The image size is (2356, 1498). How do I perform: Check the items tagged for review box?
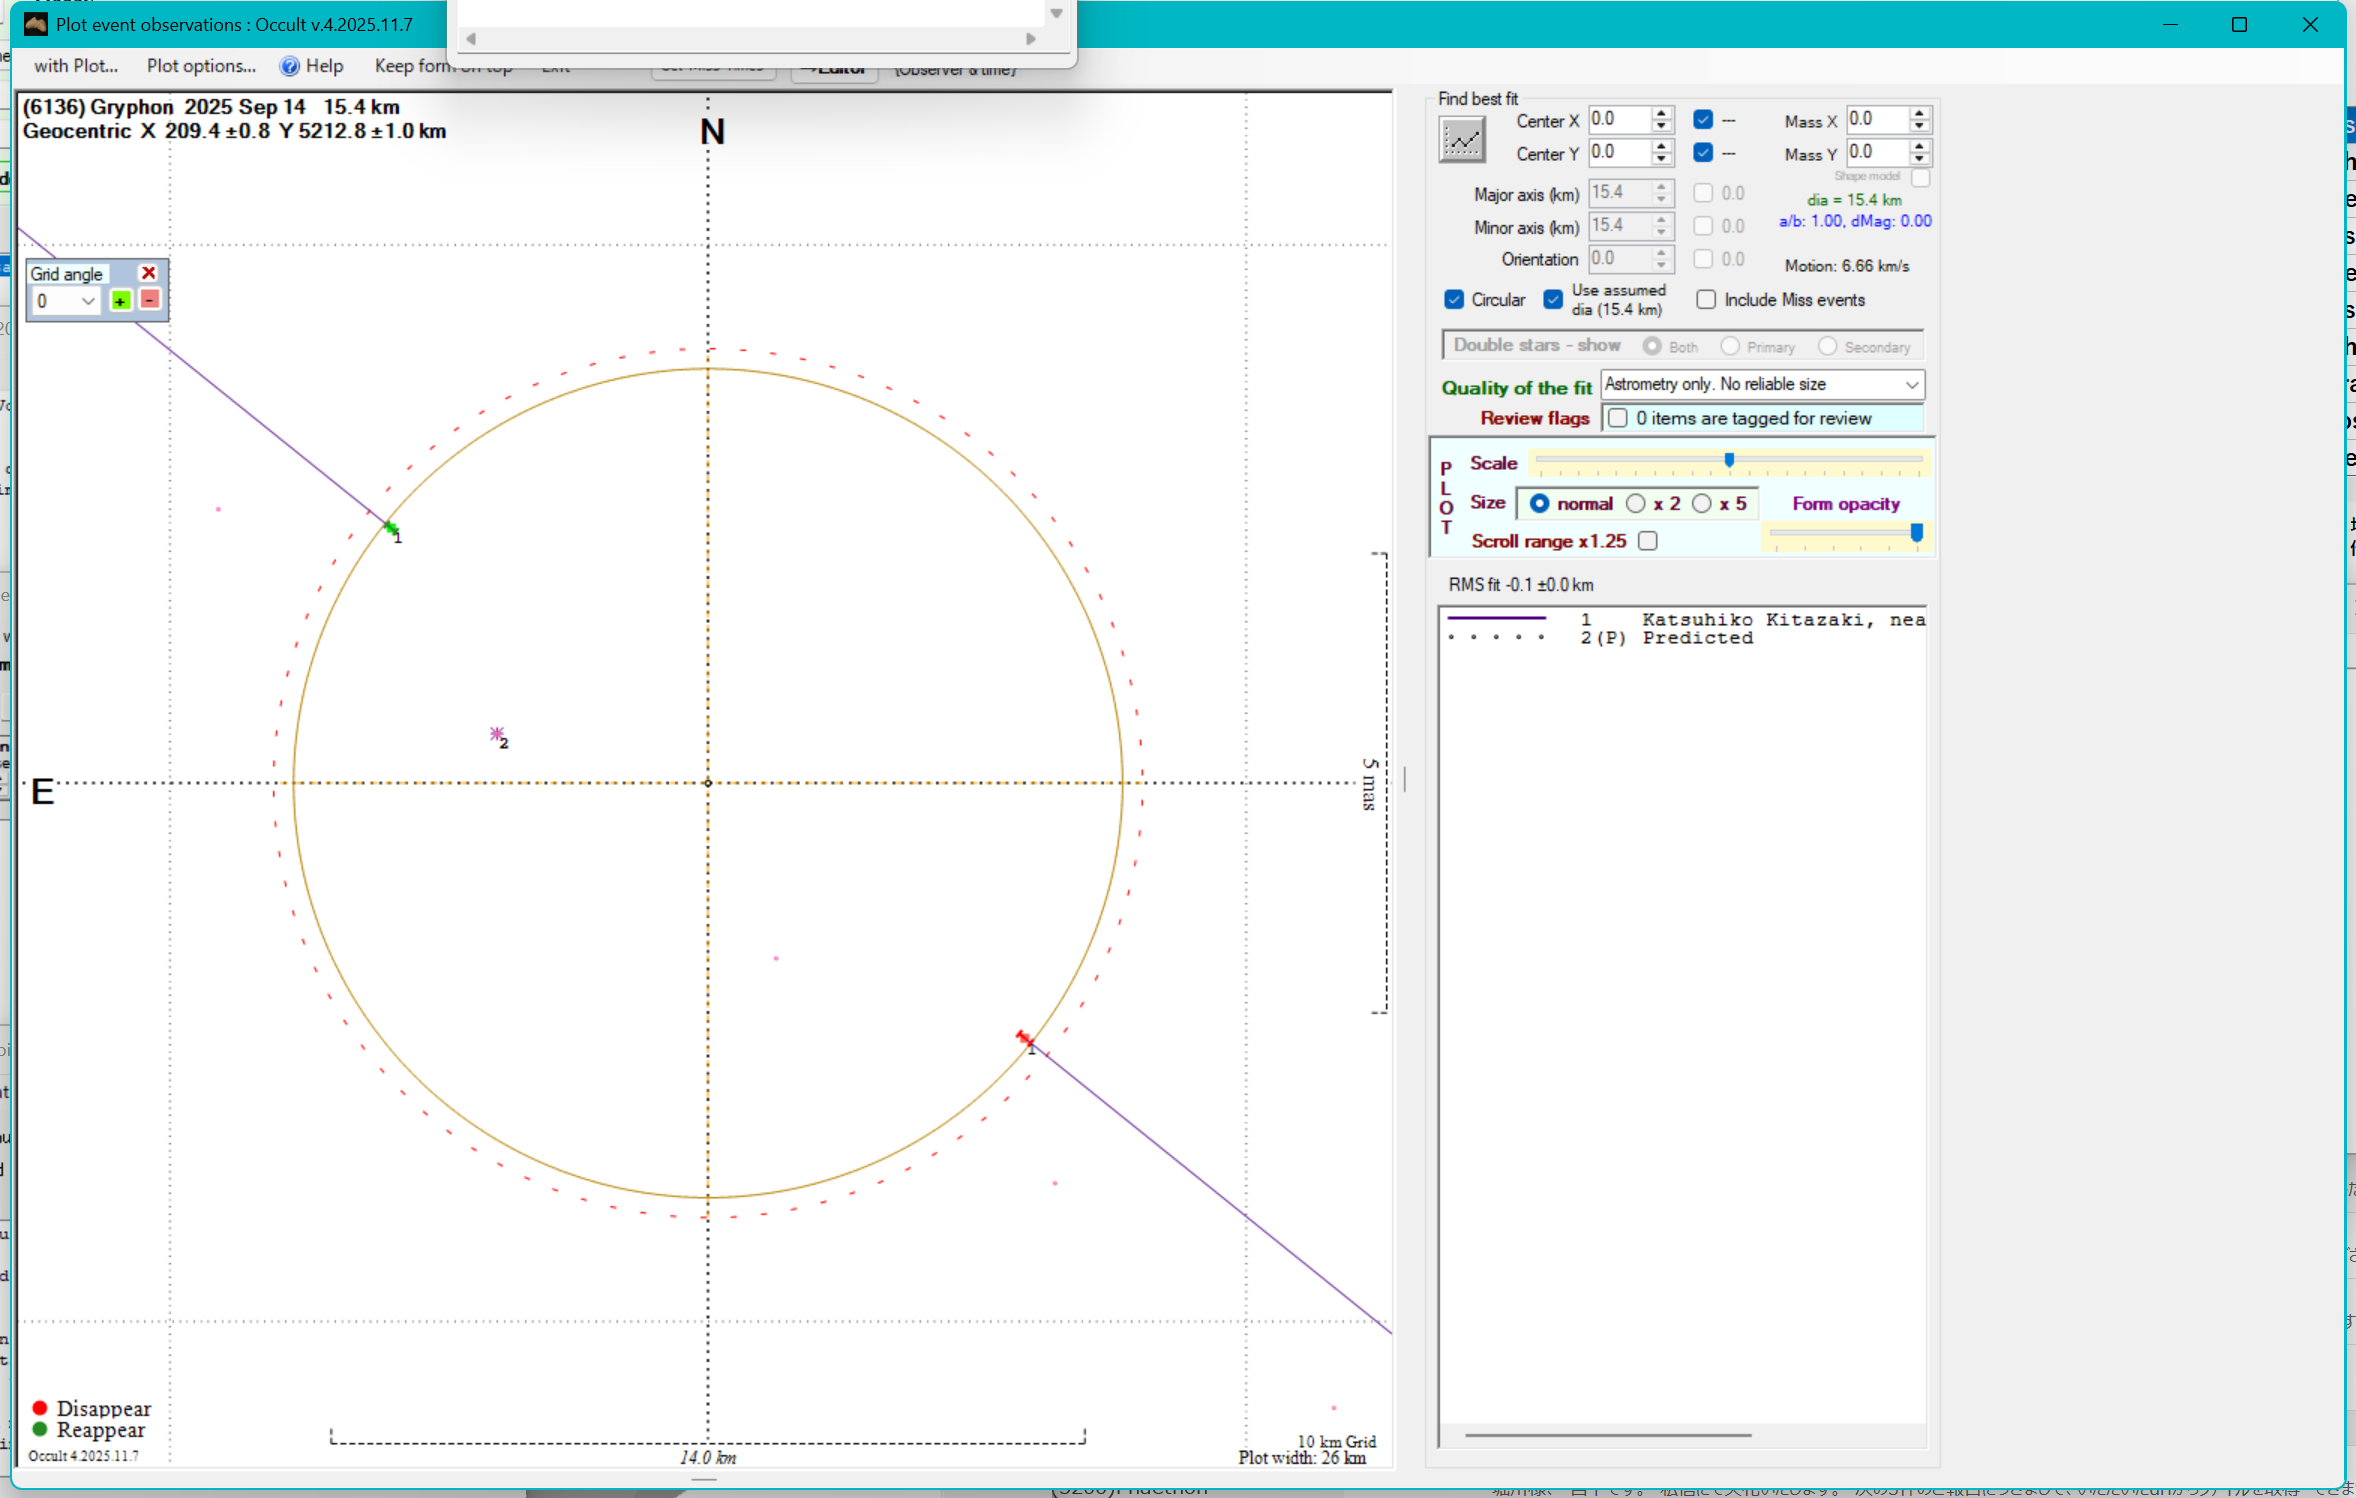(1617, 418)
